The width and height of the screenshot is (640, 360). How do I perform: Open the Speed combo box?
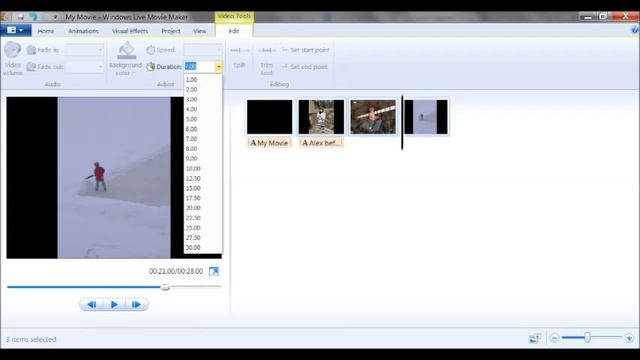click(x=203, y=50)
